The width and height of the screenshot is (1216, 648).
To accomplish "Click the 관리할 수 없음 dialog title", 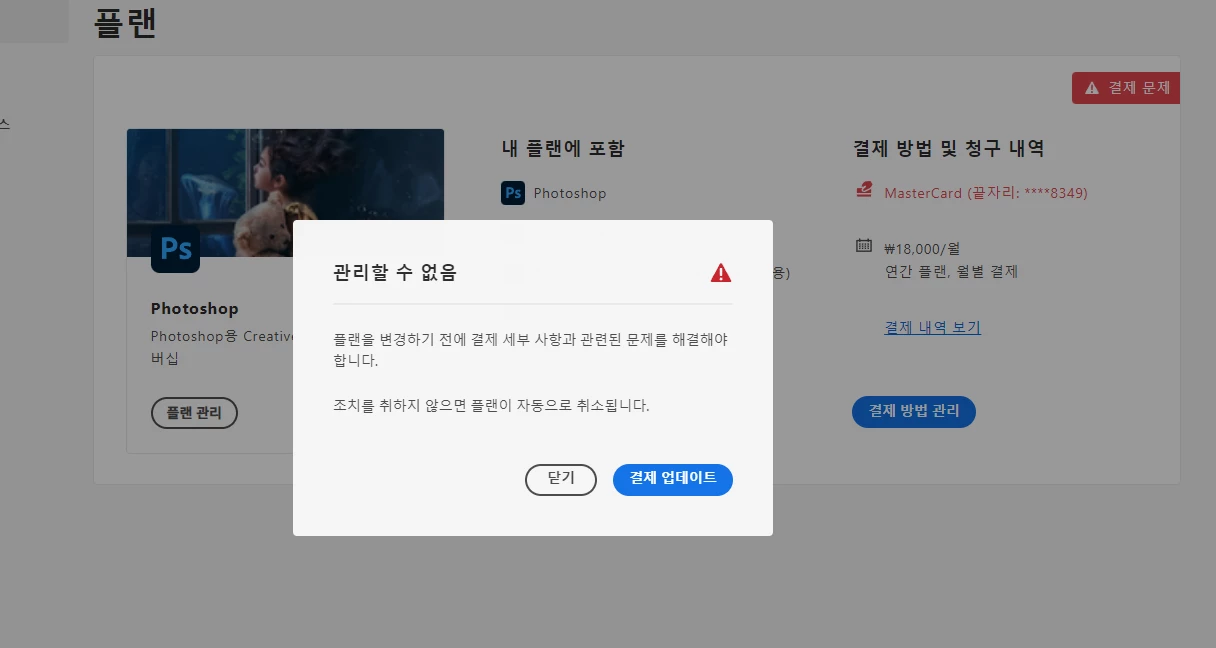I will 394,272.
